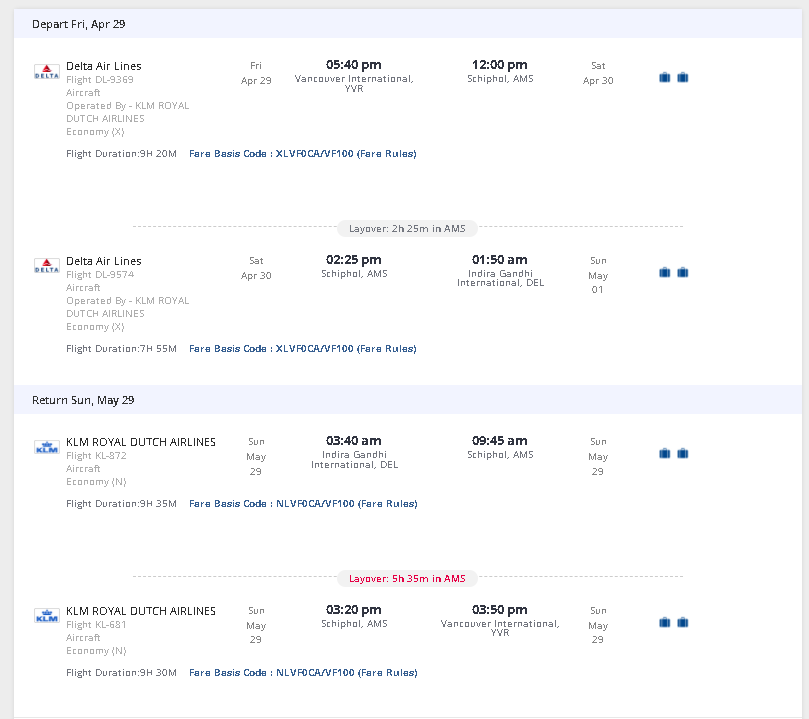The width and height of the screenshot is (809, 719).
Task: Click the left baggage icon for flight KL-681
Action: click(x=665, y=622)
